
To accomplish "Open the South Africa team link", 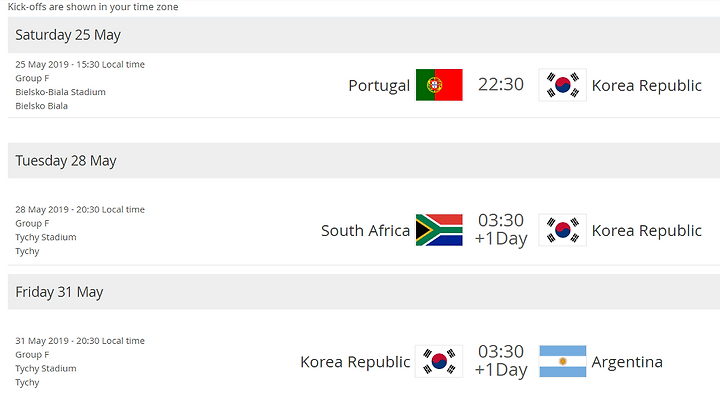I will tap(365, 230).
